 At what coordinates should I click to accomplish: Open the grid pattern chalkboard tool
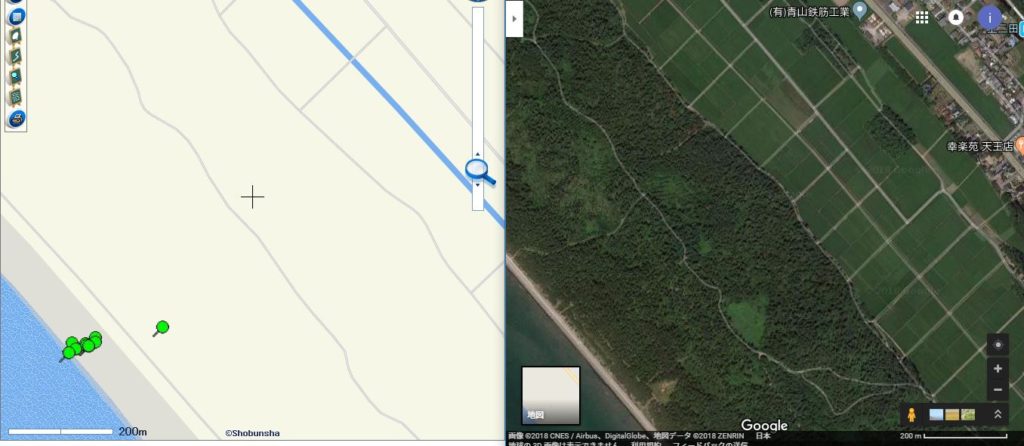(16, 97)
